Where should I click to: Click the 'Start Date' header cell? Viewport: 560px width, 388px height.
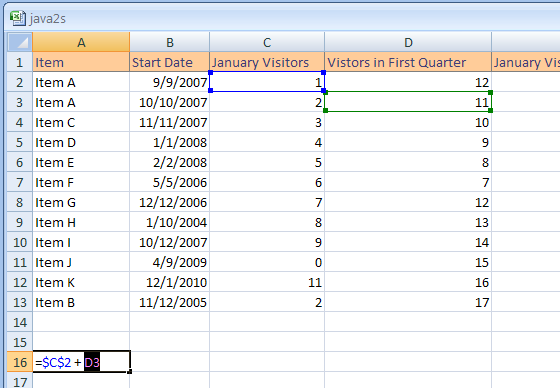click(x=170, y=63)
